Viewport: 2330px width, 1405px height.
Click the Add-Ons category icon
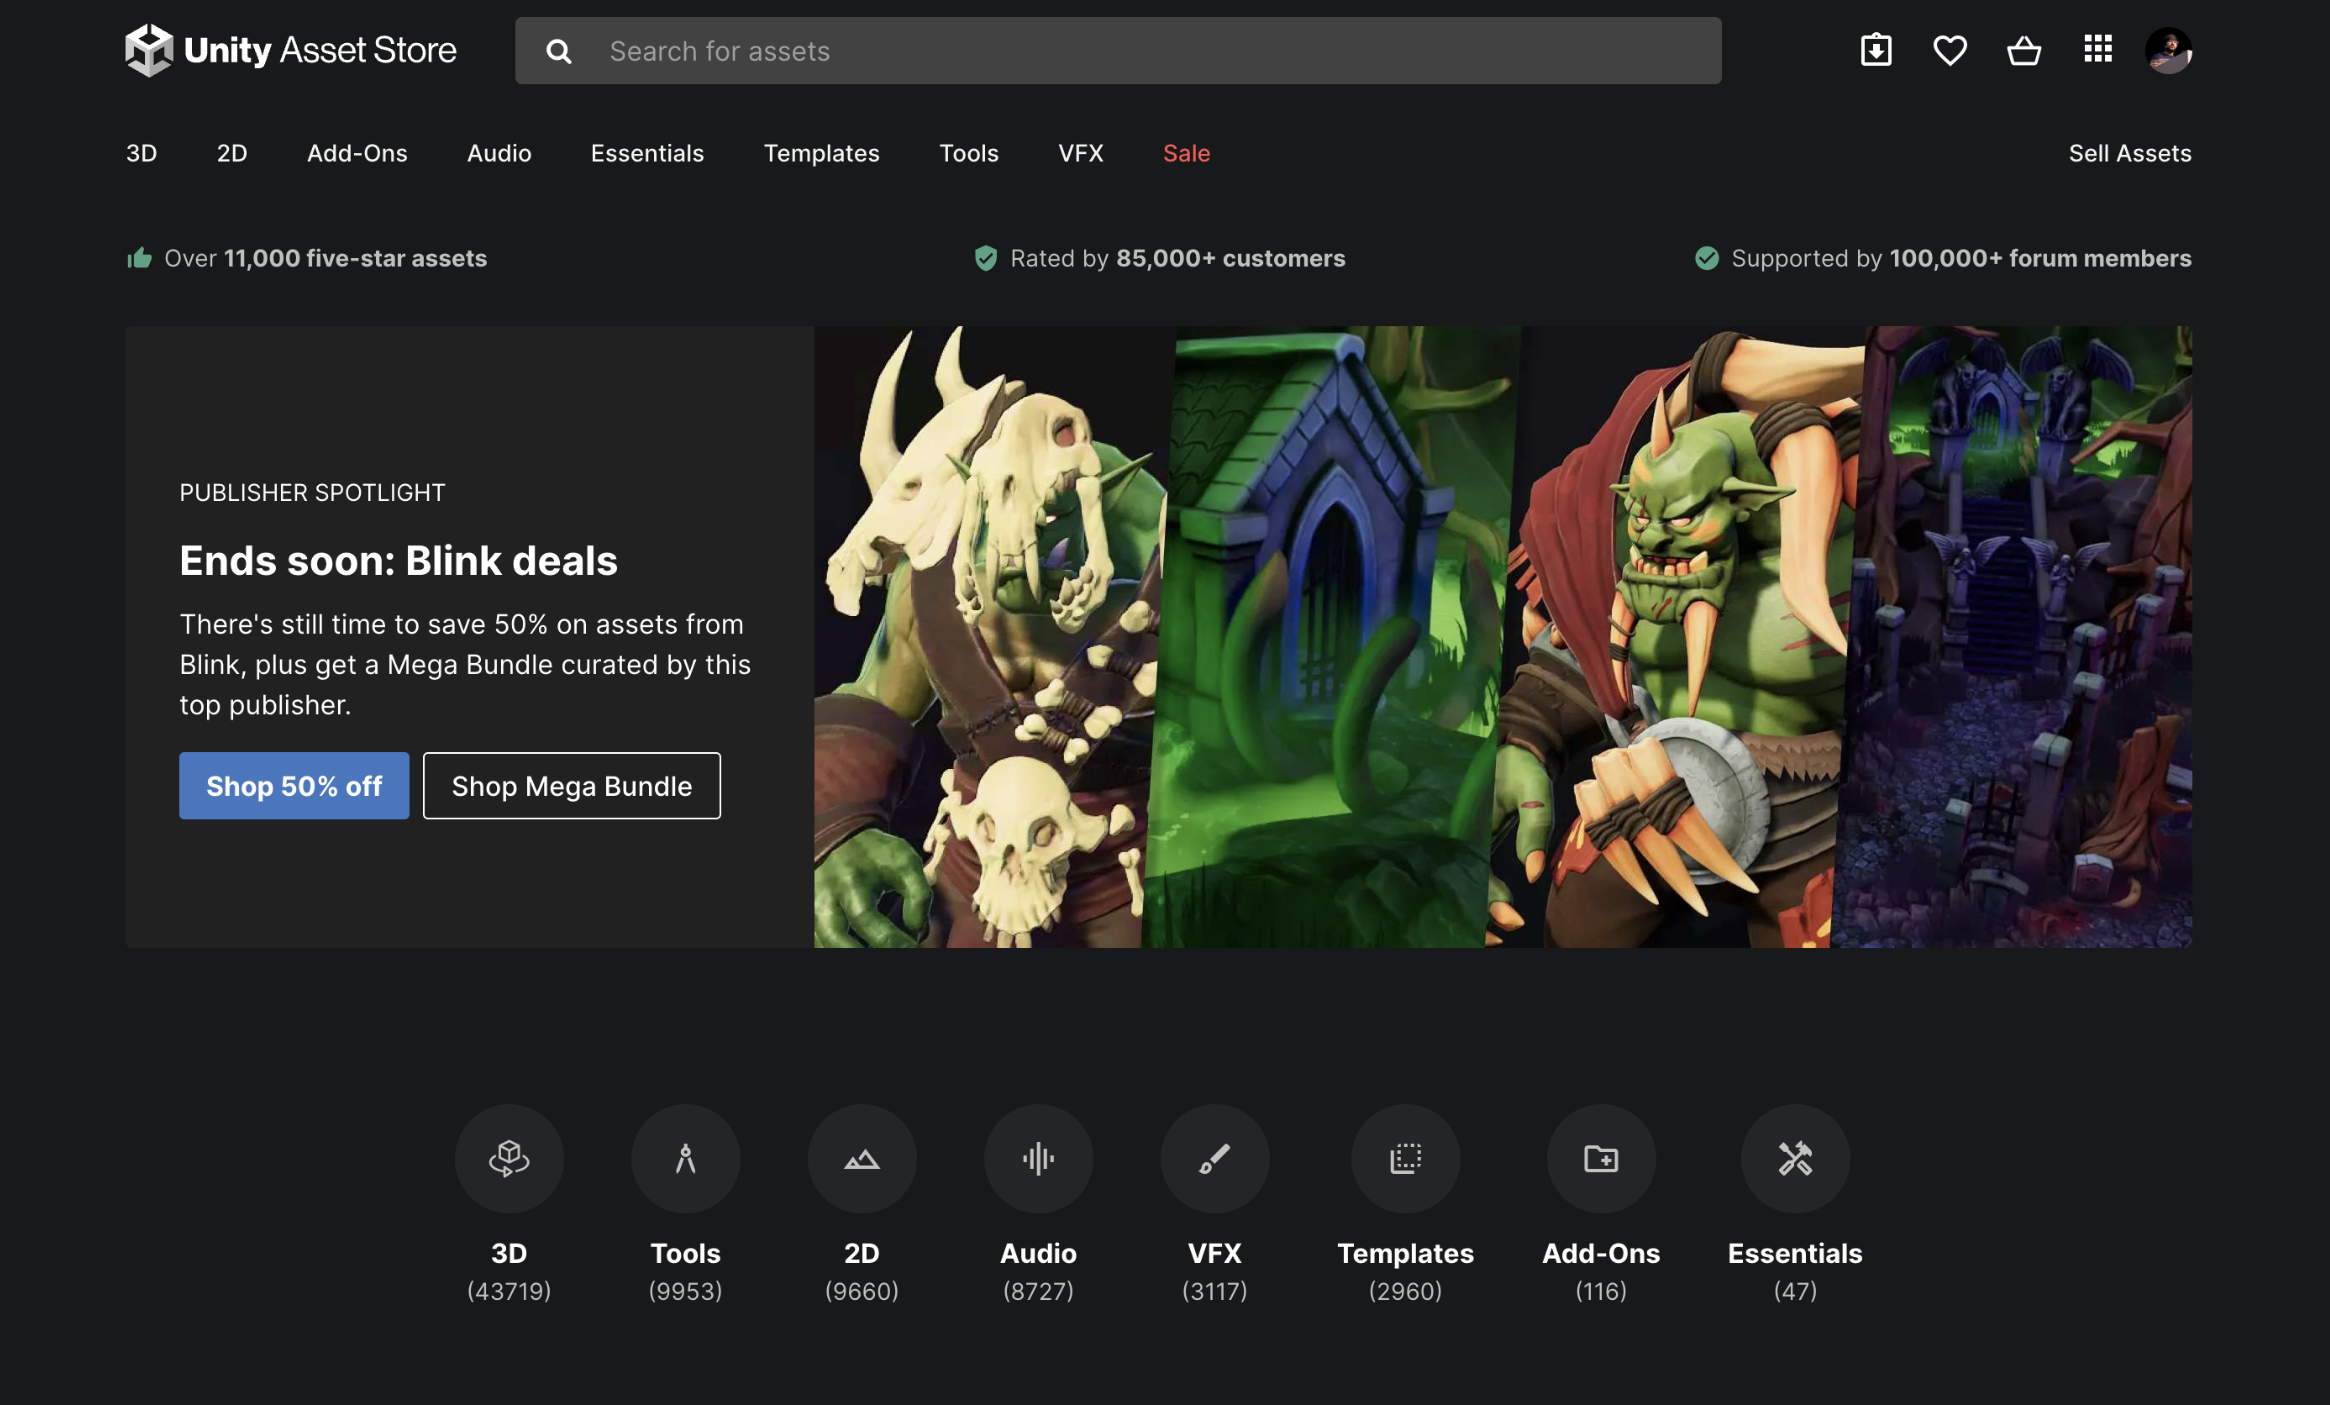1601,1159
